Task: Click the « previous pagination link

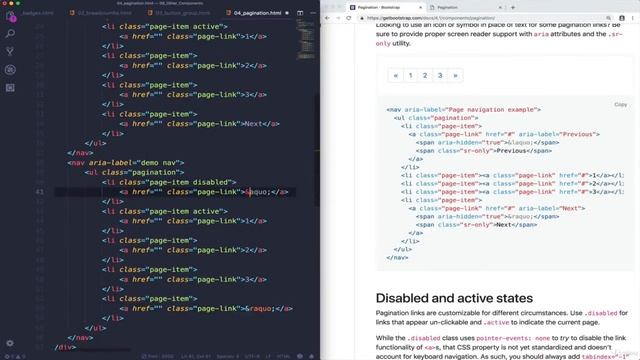Action: [x=396, y=76]
